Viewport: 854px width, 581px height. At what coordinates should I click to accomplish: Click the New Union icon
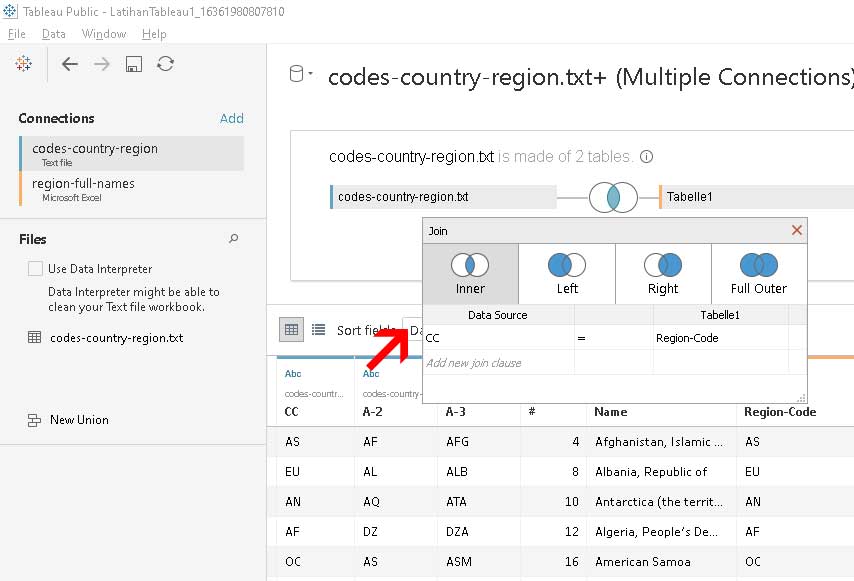click(x=34, y=420)
